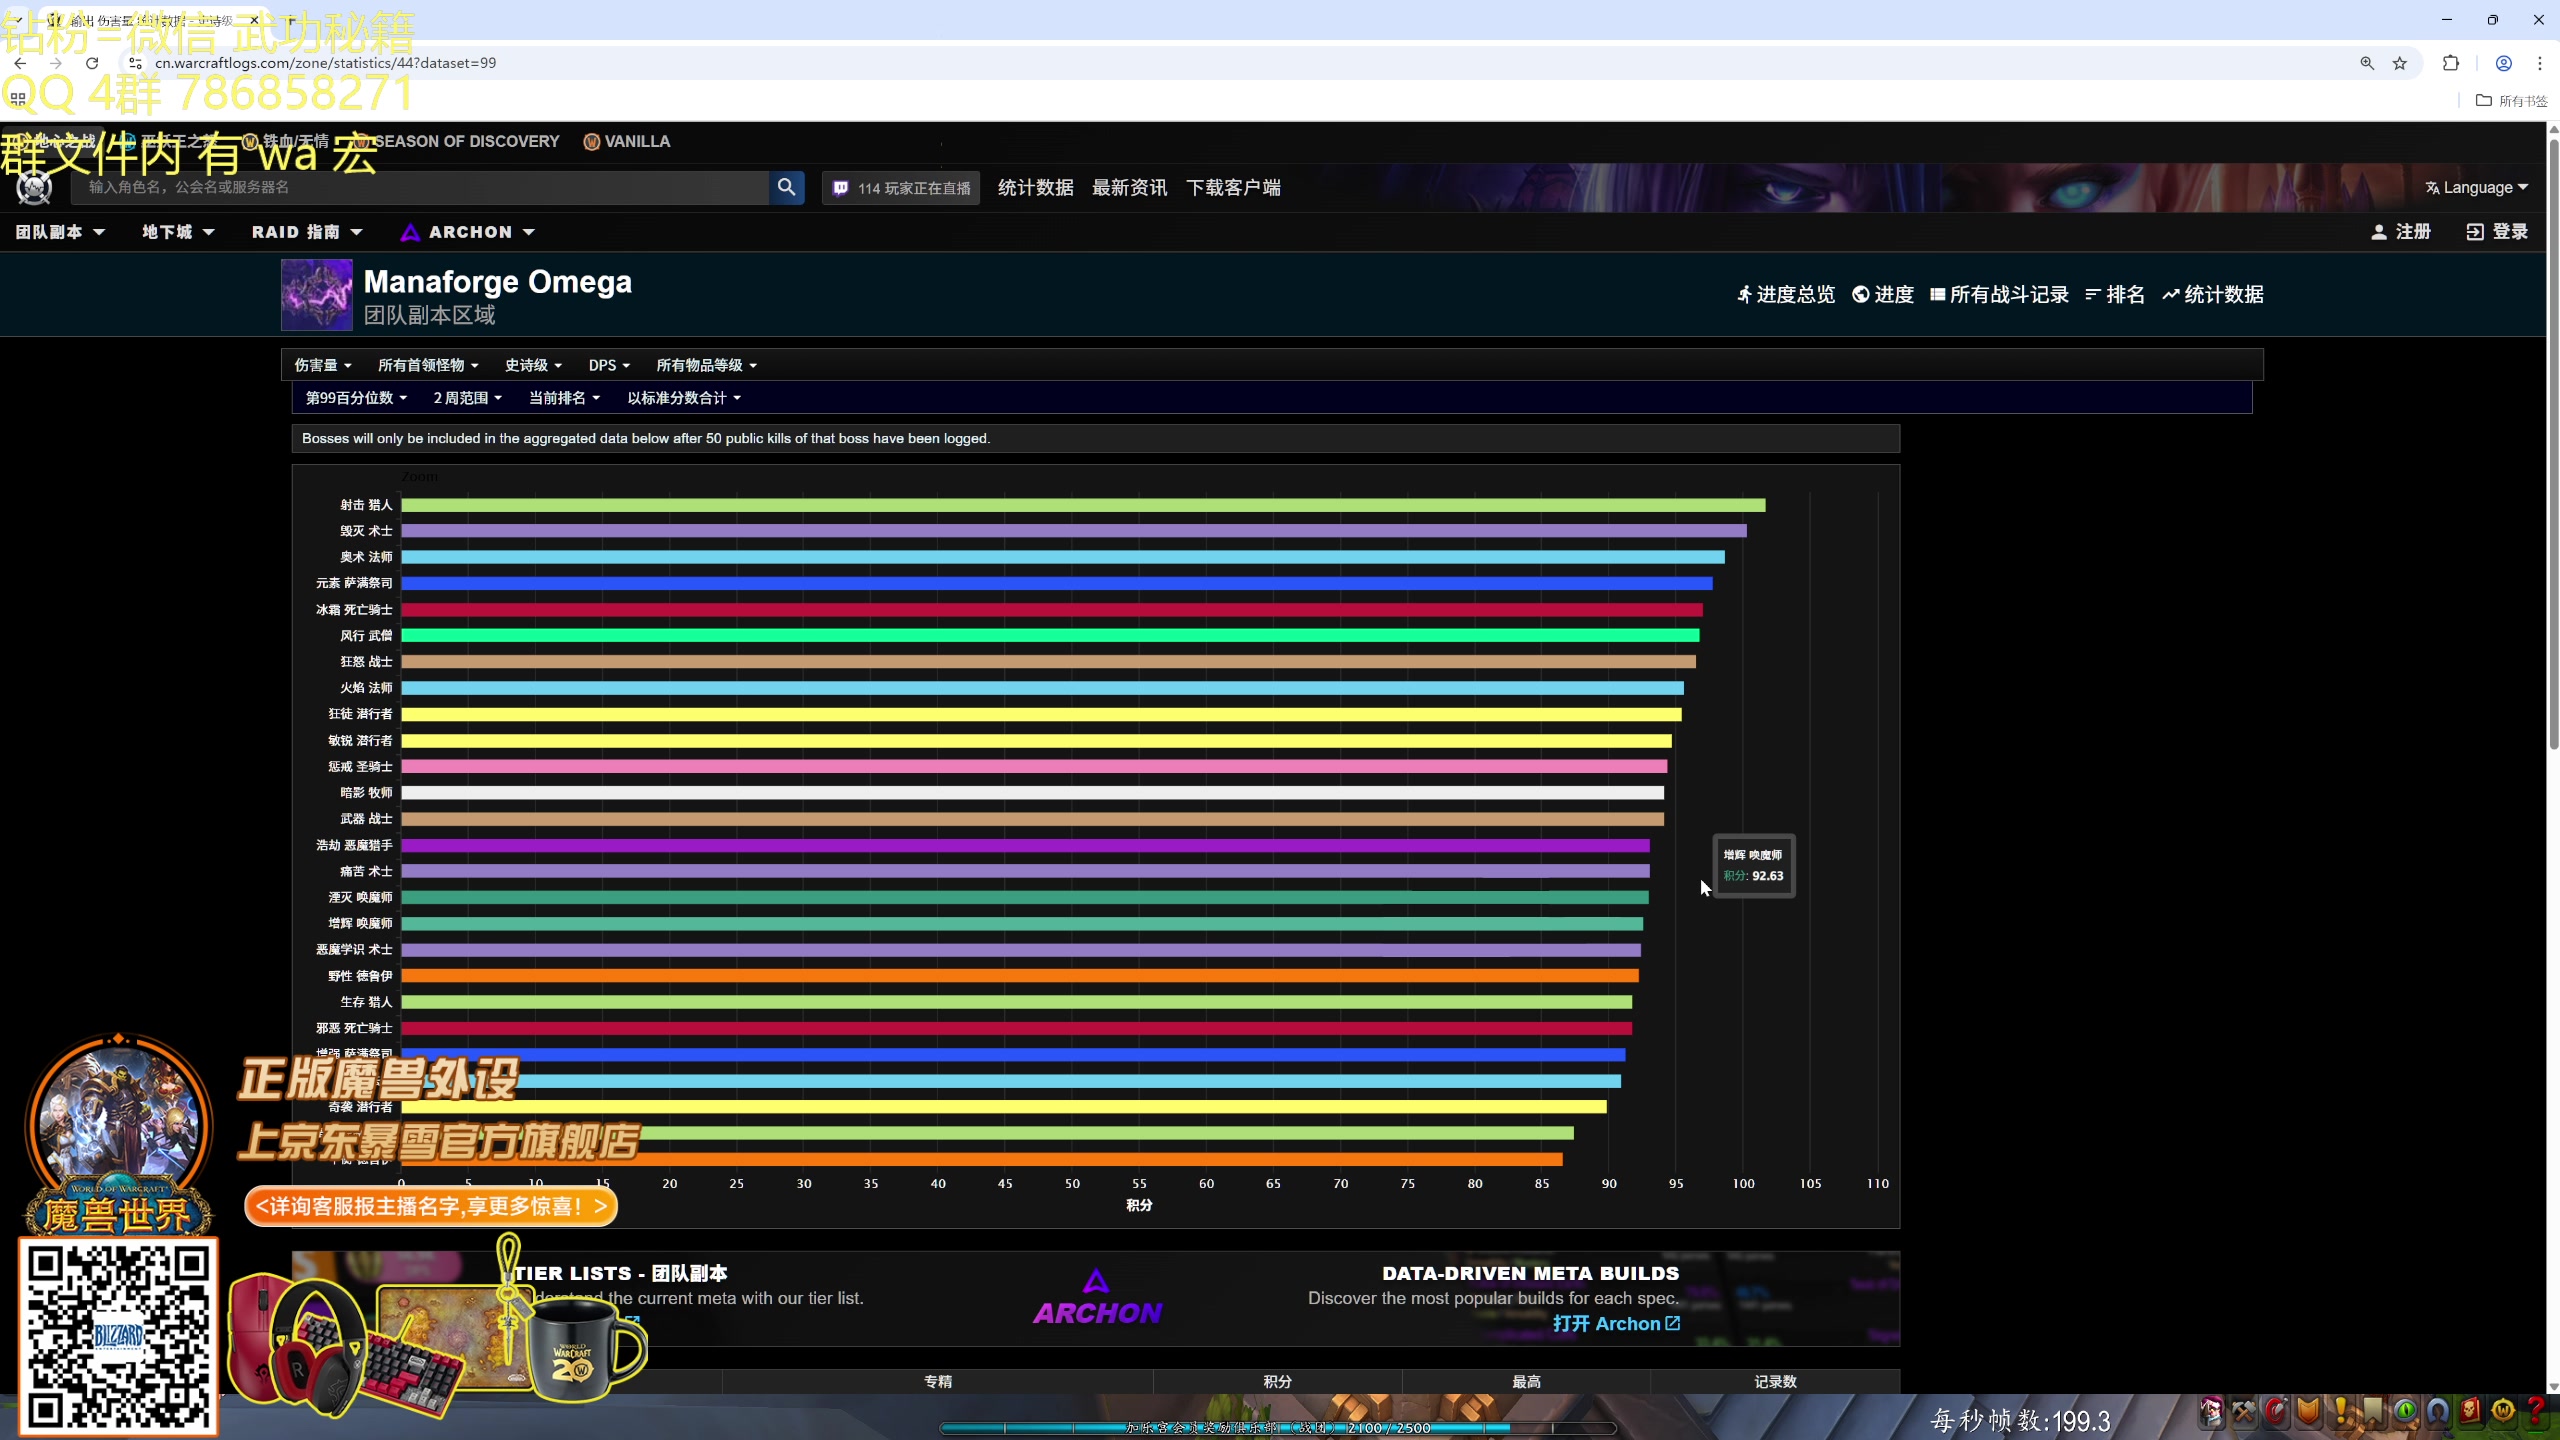Click the 射击 猎人 green chart bar
This screenshot has width=2560, height=1440.
click(x=1083, y=505)
